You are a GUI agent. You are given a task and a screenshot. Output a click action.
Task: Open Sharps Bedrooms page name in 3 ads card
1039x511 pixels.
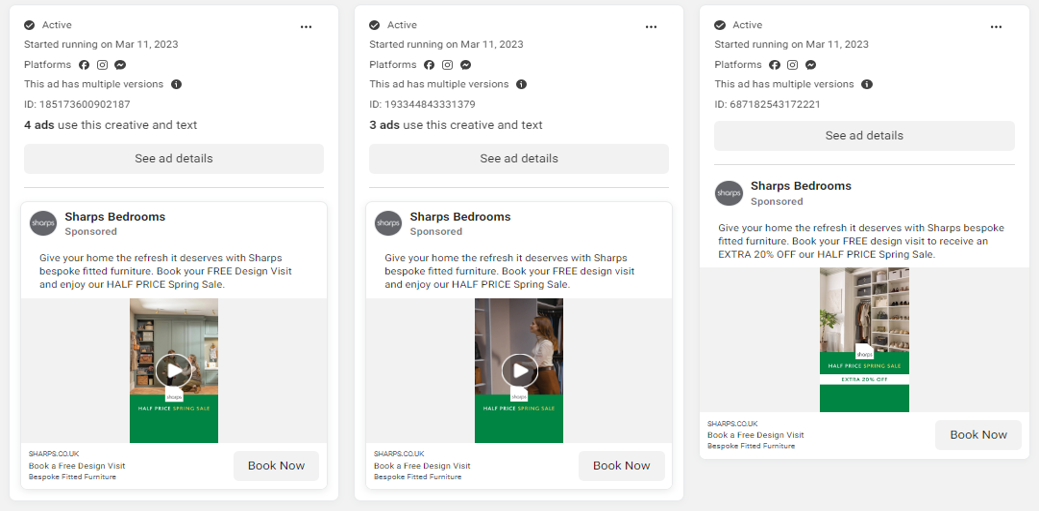point(461,217)
